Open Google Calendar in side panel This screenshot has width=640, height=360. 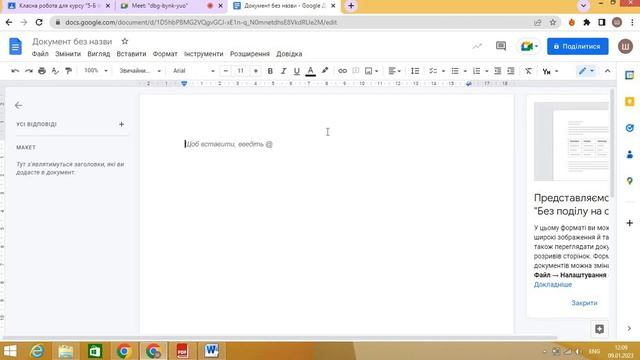click(629, 75)
